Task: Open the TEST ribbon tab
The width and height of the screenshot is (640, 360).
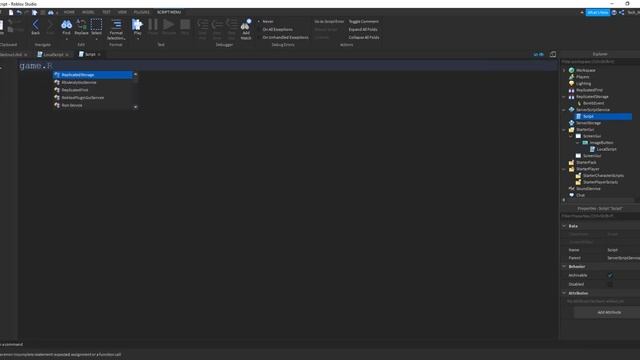Action: click(x=106, y=12)
